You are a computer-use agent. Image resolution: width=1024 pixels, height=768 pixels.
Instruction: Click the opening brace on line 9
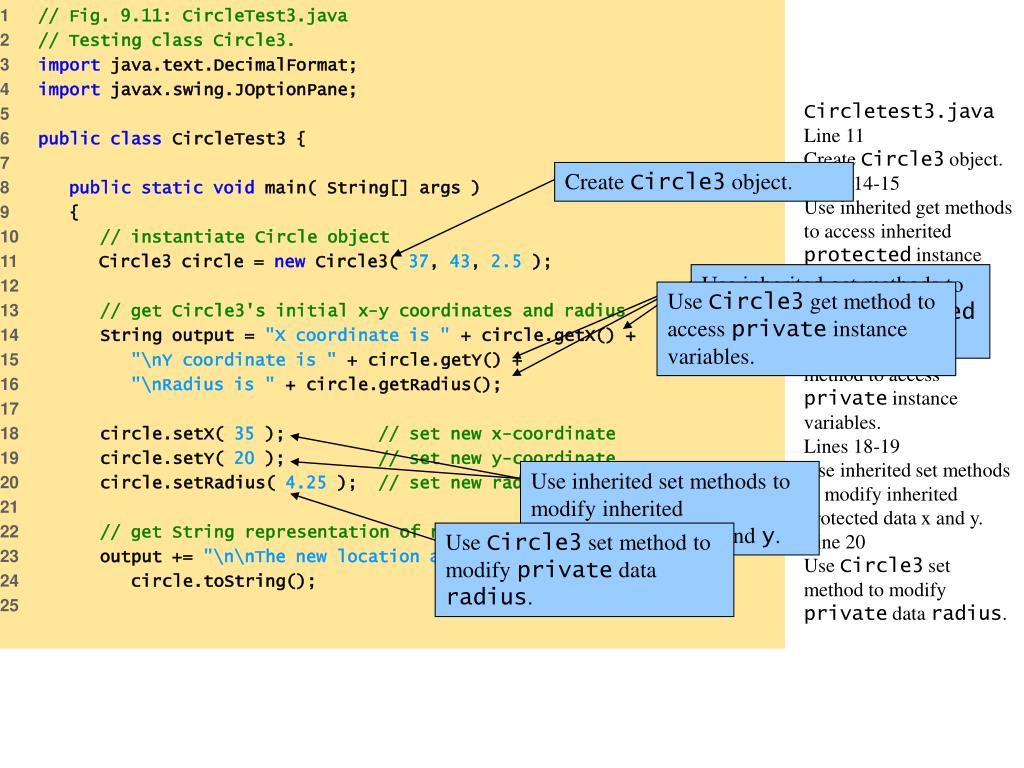[x=74, y=213]
